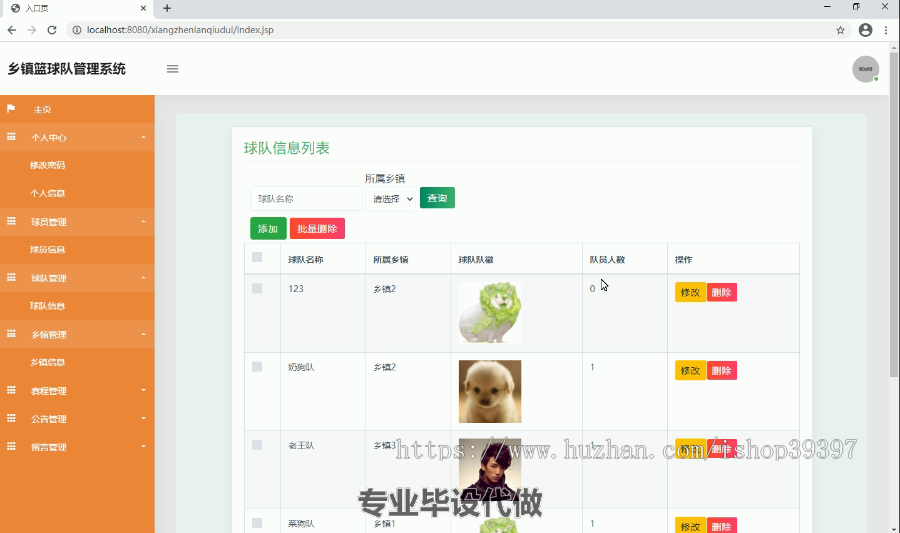Reload the page with refresh icon
This screenshot has height=533, width=900.
click(52, 30)
